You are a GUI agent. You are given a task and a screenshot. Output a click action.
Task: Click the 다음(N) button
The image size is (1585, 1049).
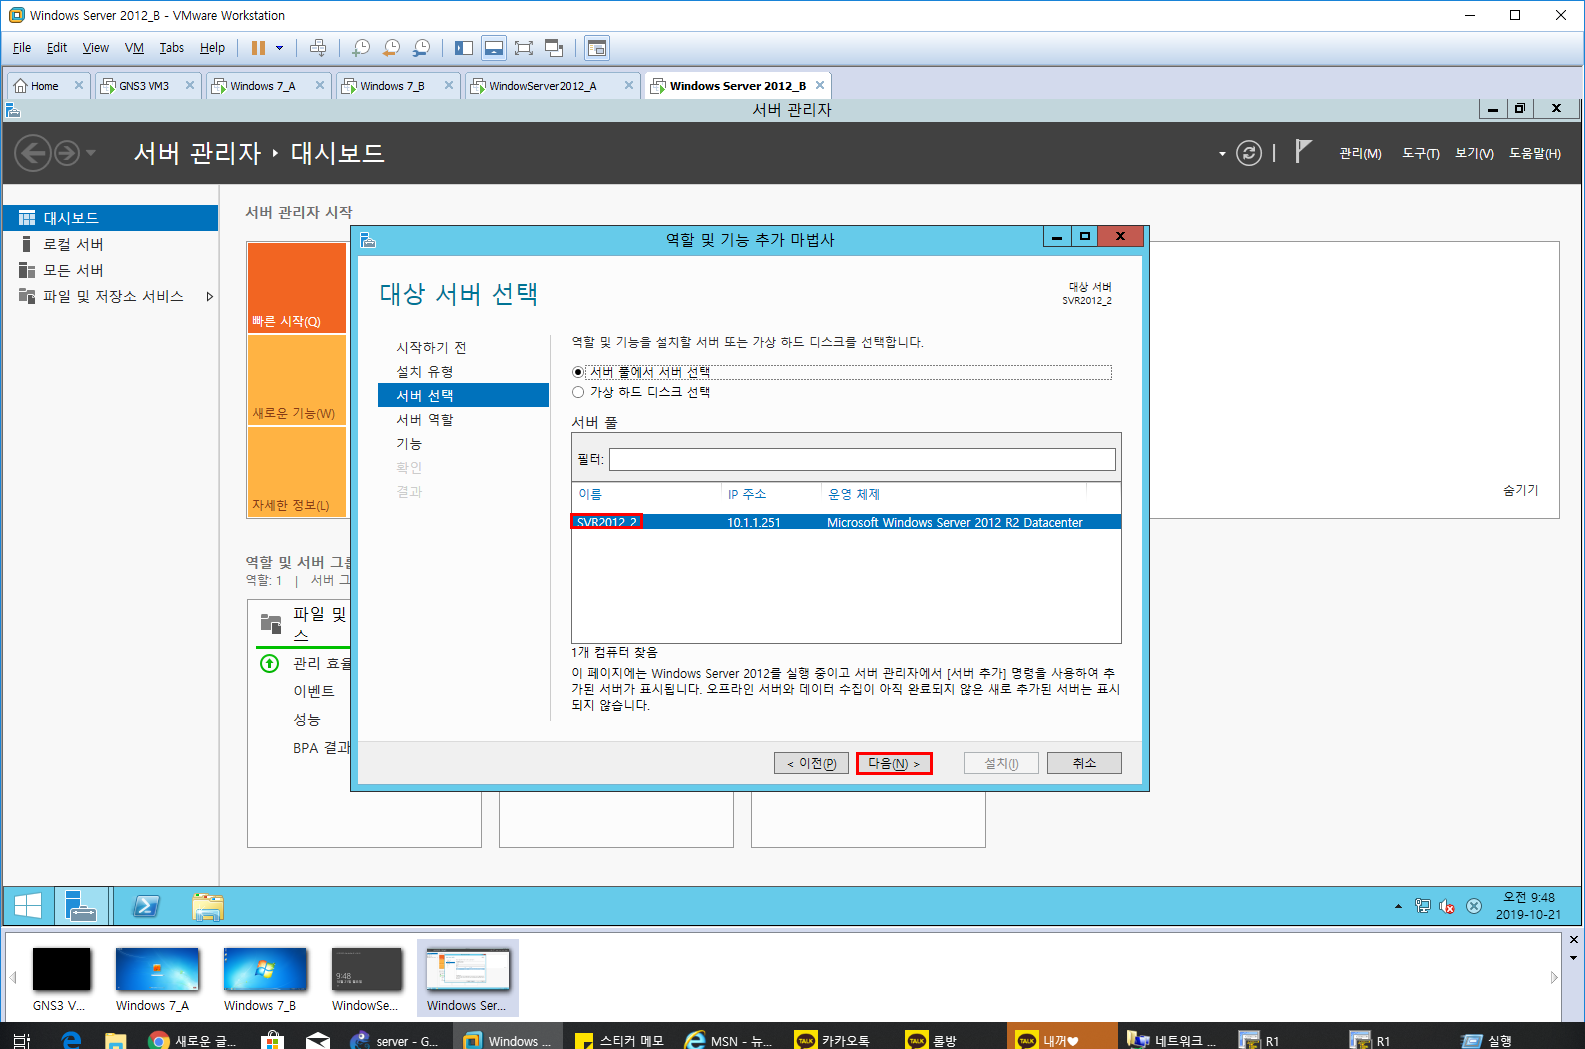point(894,763)
